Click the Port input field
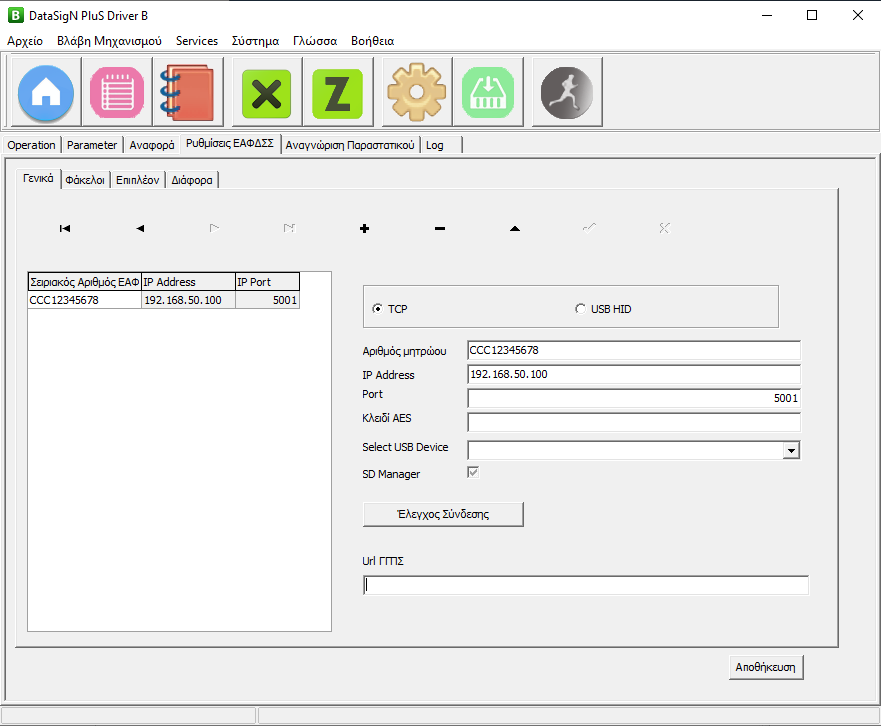 pos(634,398)
